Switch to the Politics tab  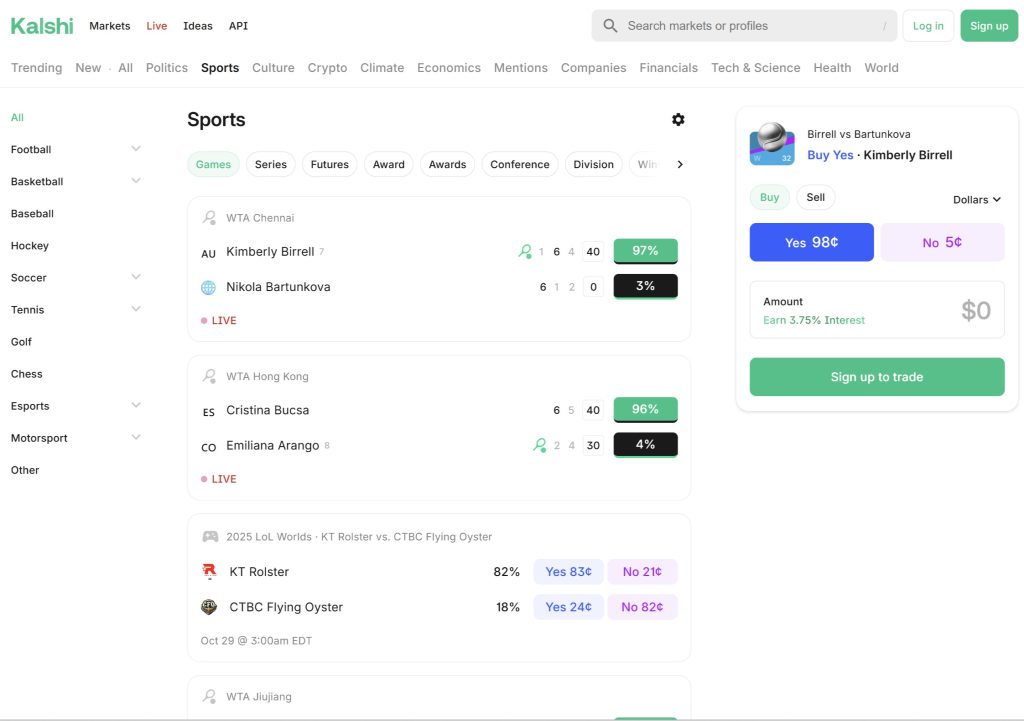pyautogui.click(x=166, y=67)
